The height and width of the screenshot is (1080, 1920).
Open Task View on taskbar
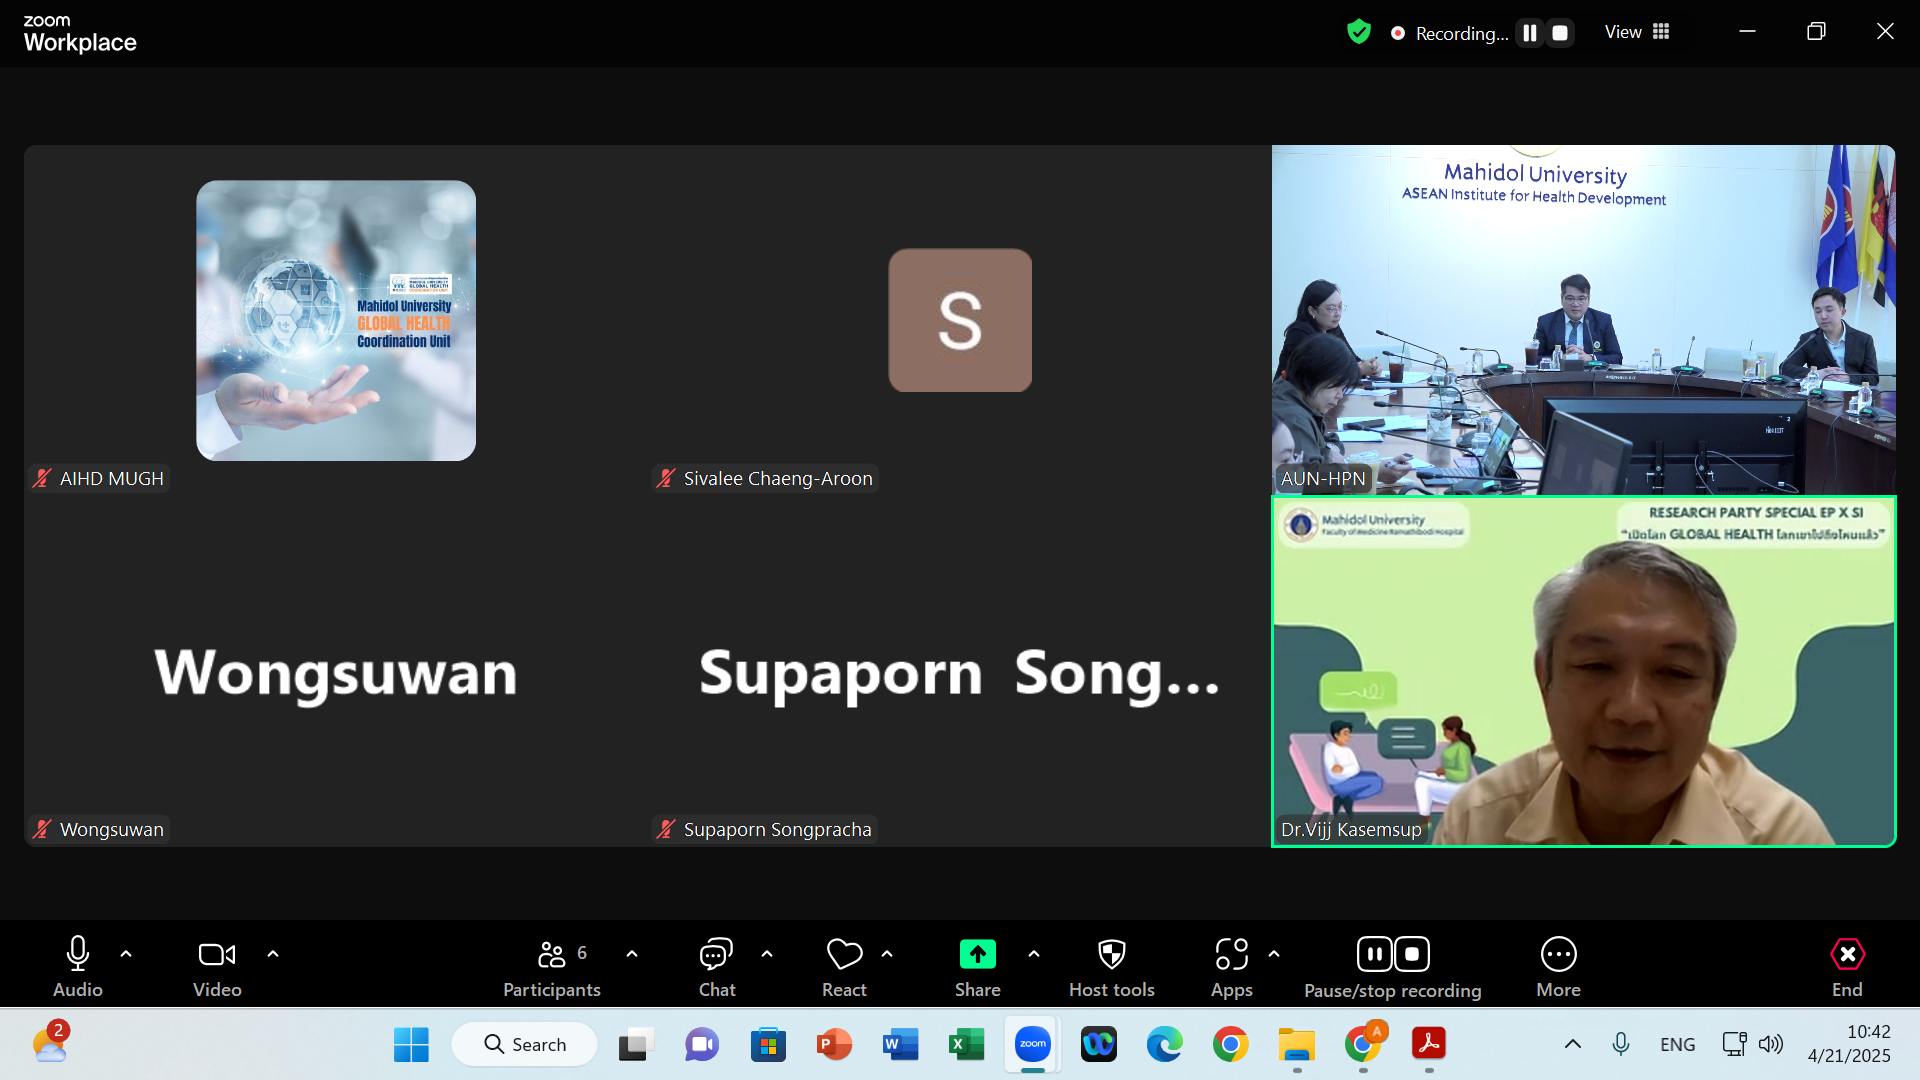coord(635,1045)
